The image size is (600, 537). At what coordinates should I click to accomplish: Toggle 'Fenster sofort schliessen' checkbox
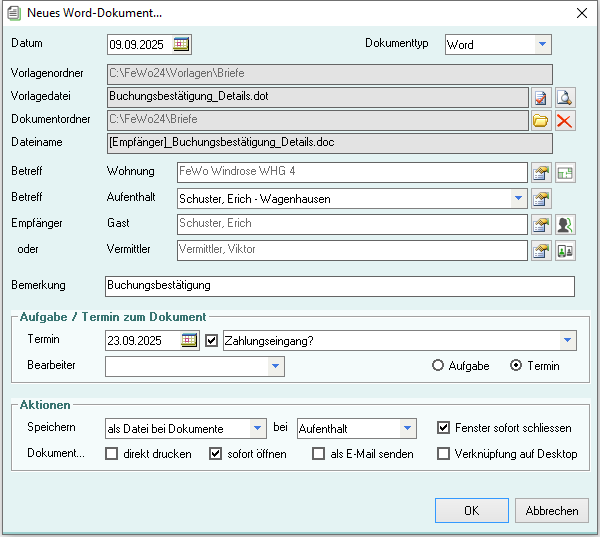444,428
